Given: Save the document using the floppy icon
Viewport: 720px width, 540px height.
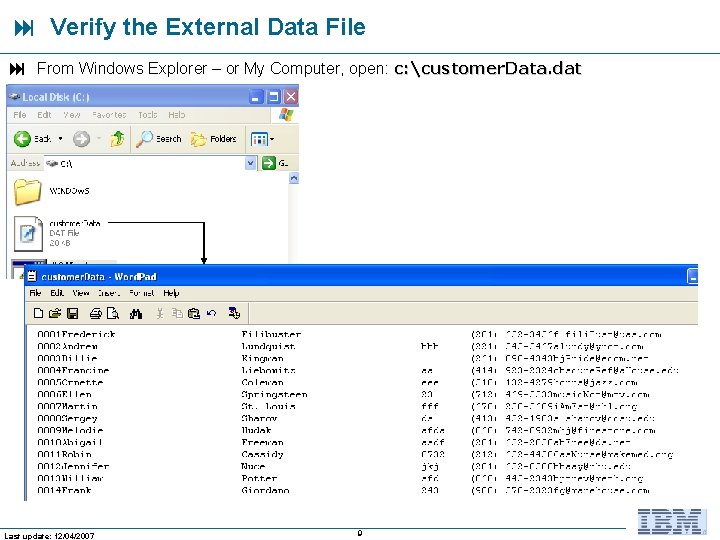Looking at the screenshot, I should 73,313.
